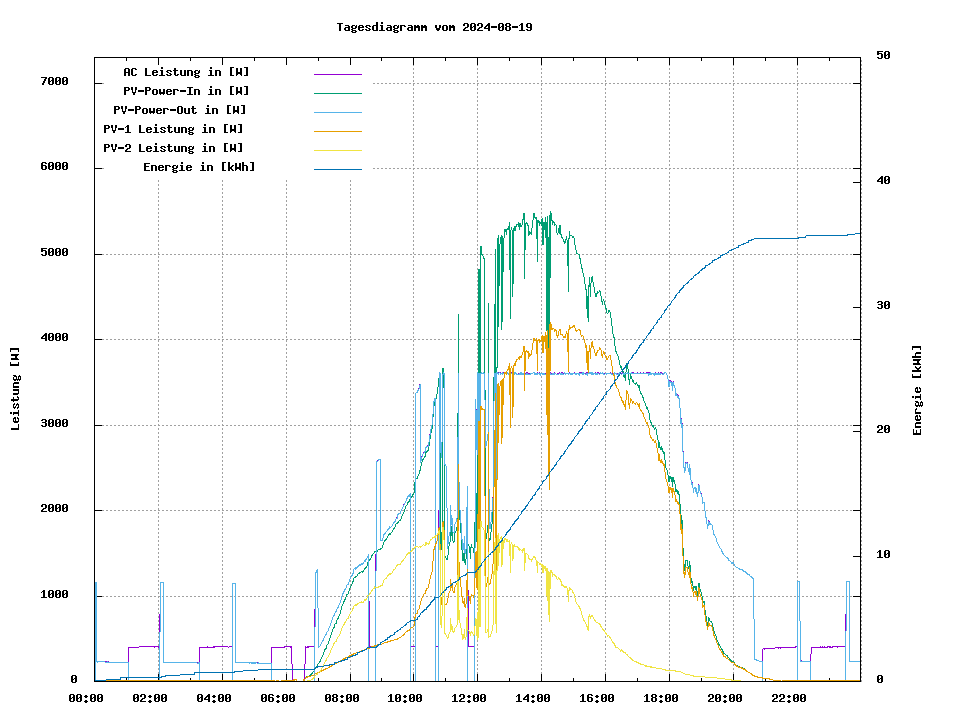Click the 7000 tick on the left axis
The width and height of the screenshot is (960, 720).
coord(54,82)
